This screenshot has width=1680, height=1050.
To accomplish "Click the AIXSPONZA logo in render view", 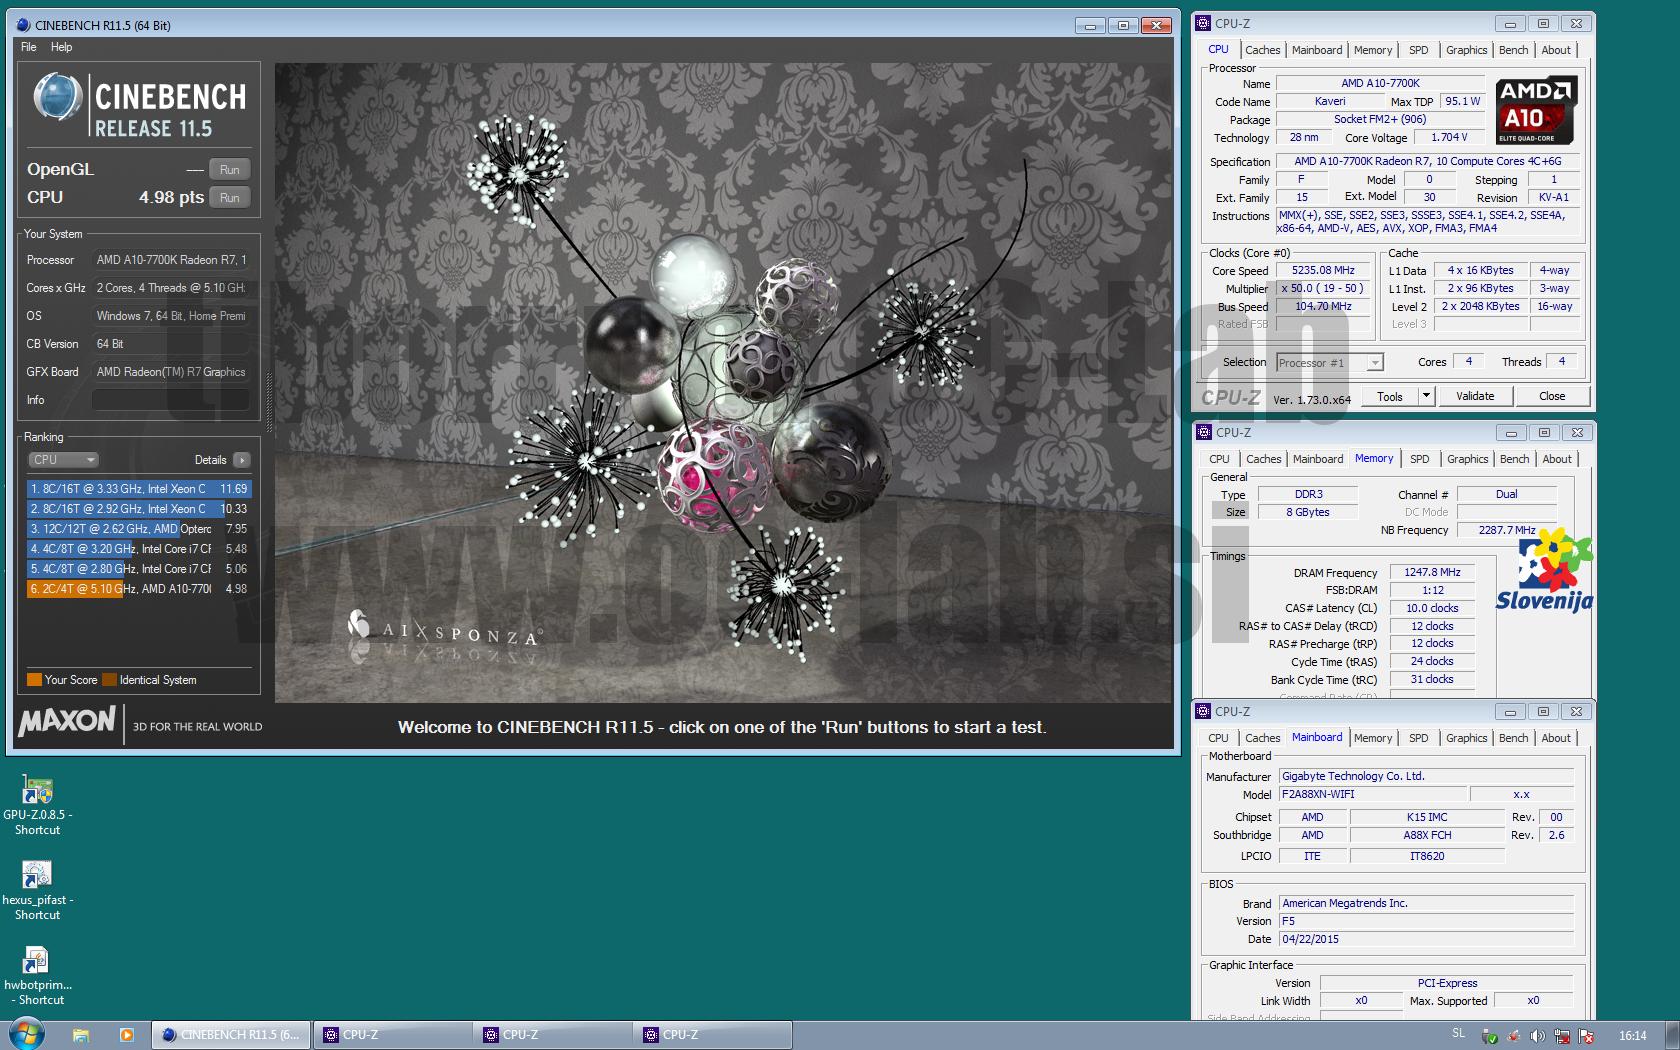I will click(x=446, y=634).
